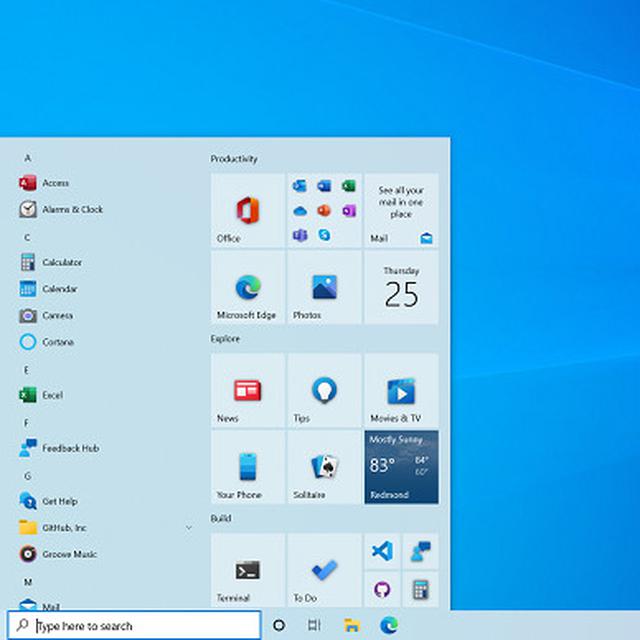This screenshot has width=640, height=640.
Task: Open the Office tile
Action: coord(248,211)
